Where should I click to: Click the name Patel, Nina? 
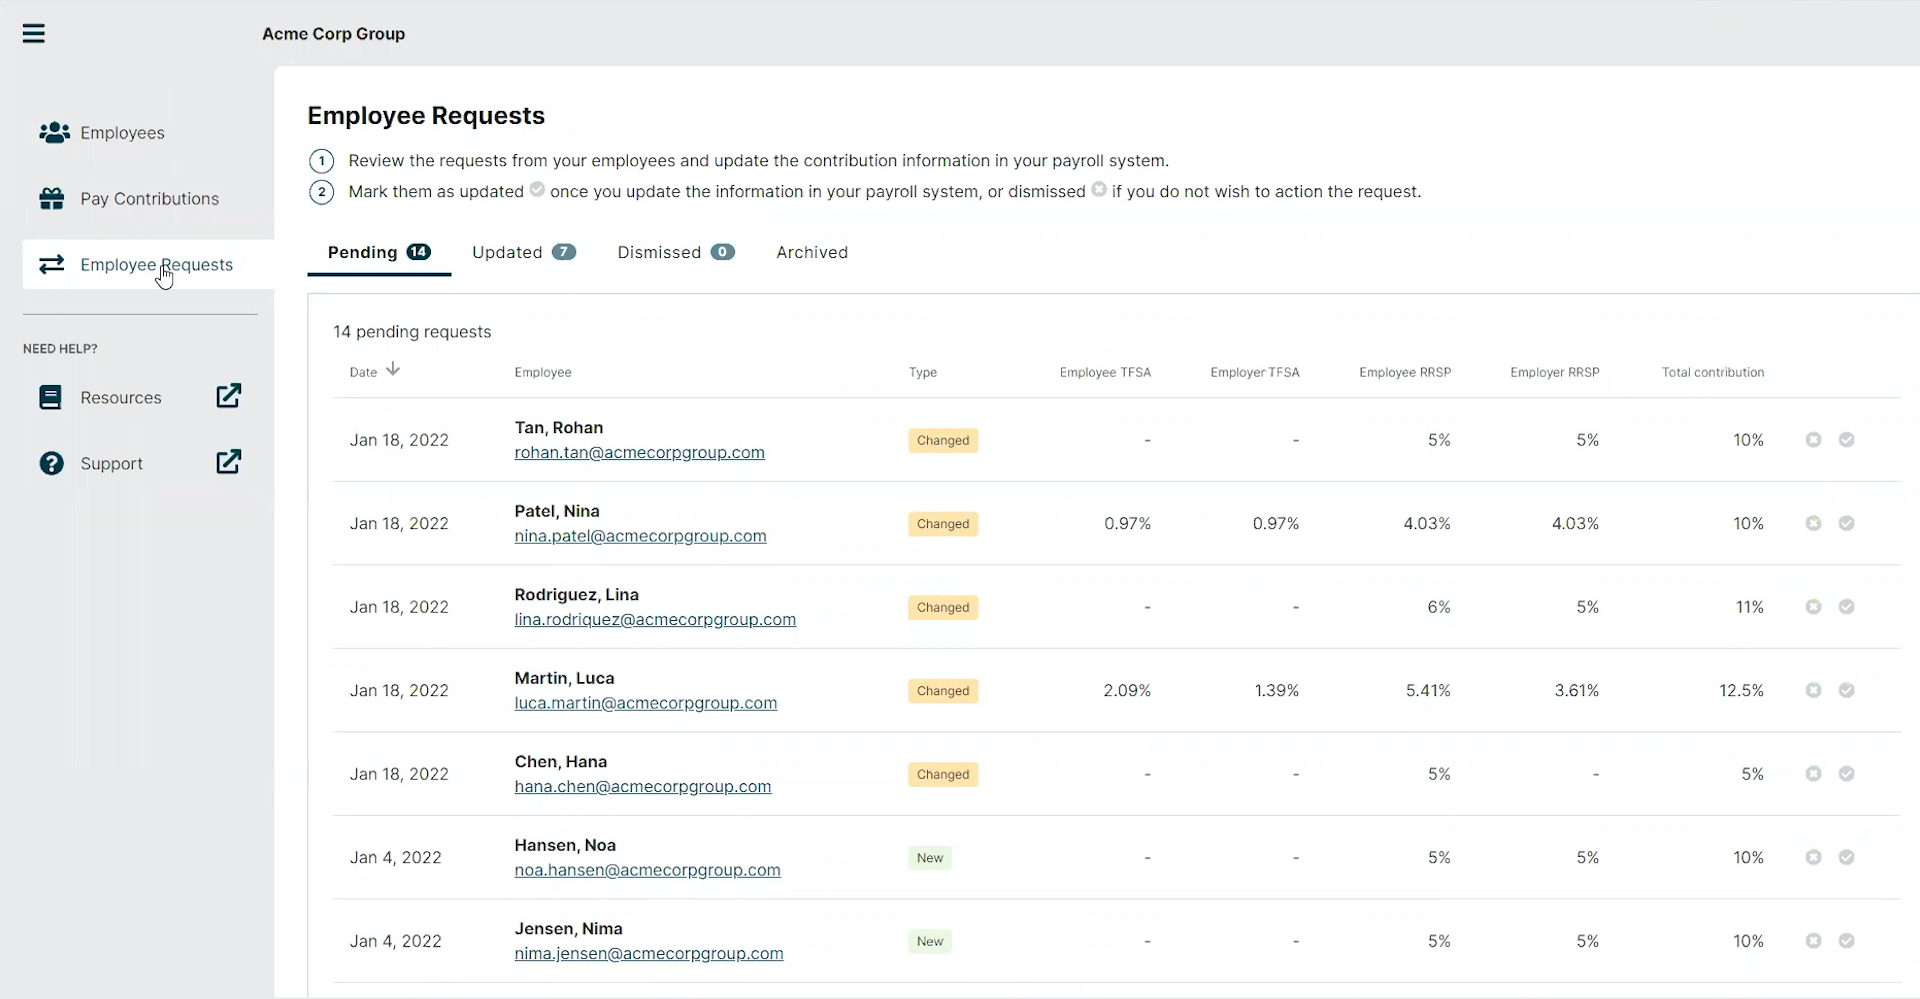pos(557,511)
